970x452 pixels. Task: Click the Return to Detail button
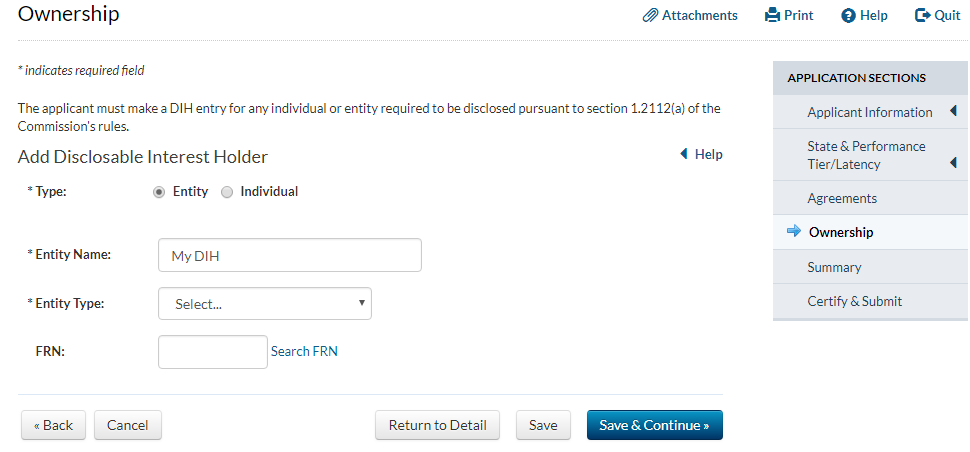coord(437,425)
